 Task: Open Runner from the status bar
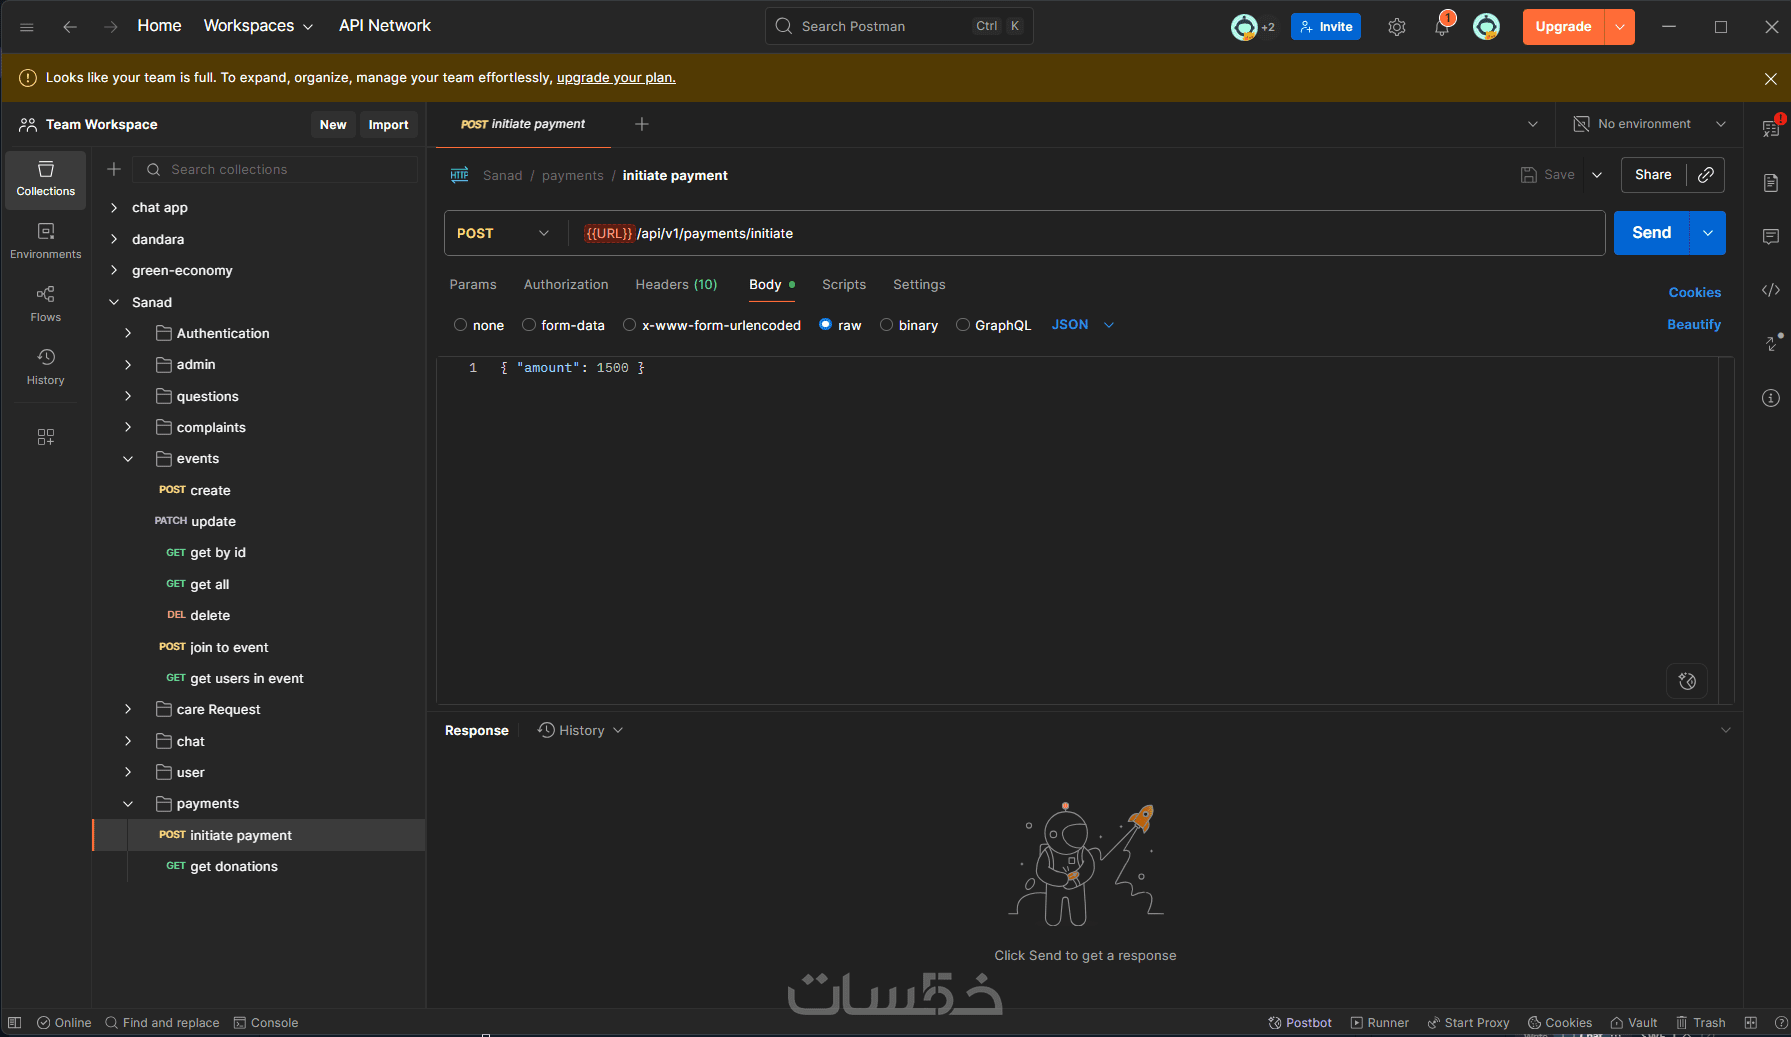point(1380,1023)
